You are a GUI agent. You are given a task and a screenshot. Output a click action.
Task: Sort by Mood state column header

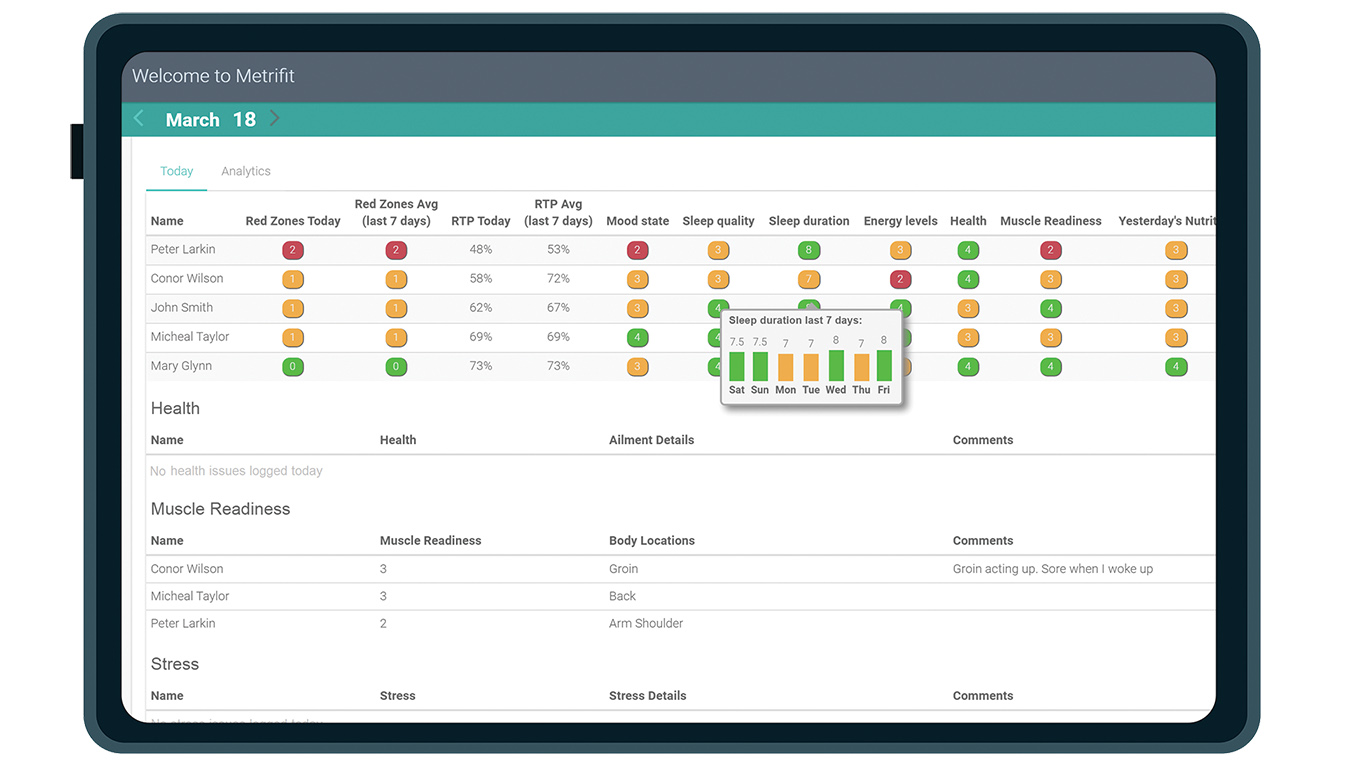point(637,221)
